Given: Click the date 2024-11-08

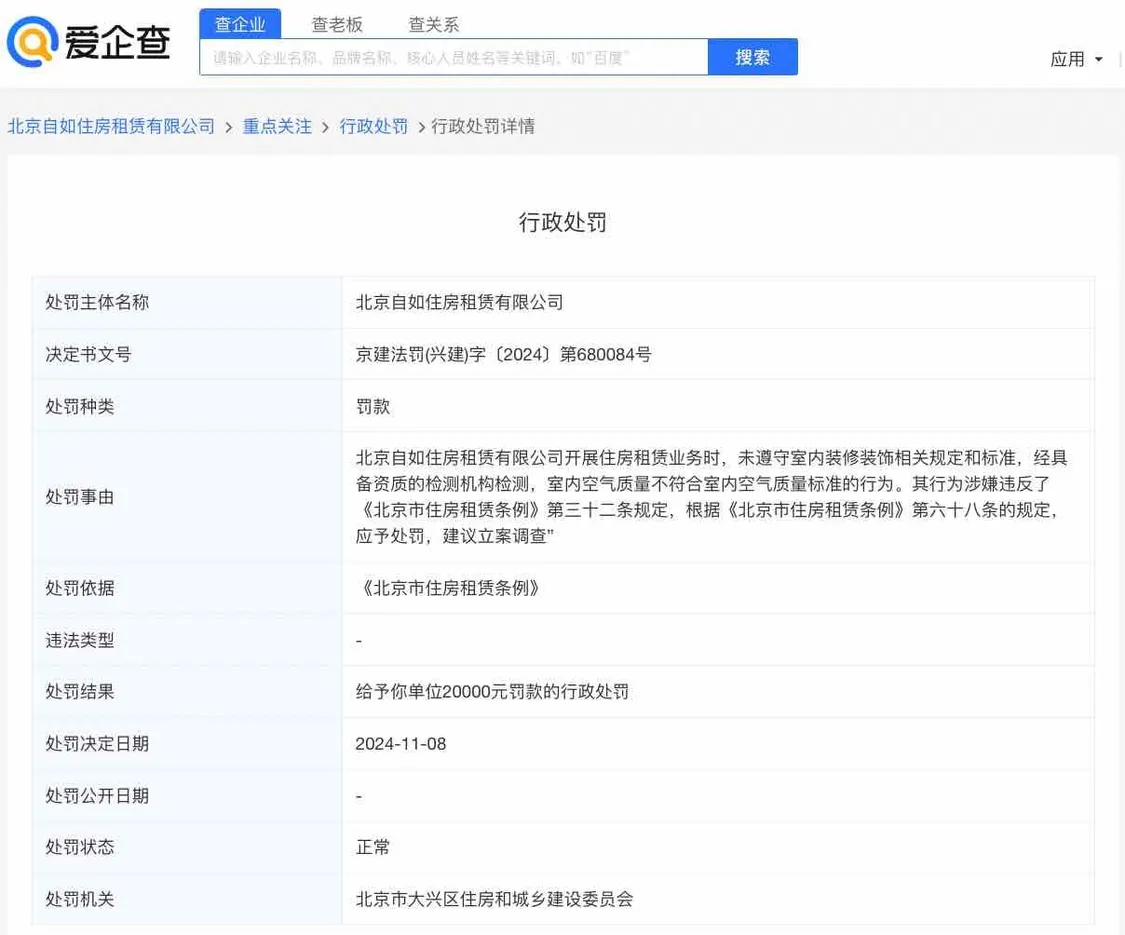Looking at the screenshot, I should (x=400, y=743).
